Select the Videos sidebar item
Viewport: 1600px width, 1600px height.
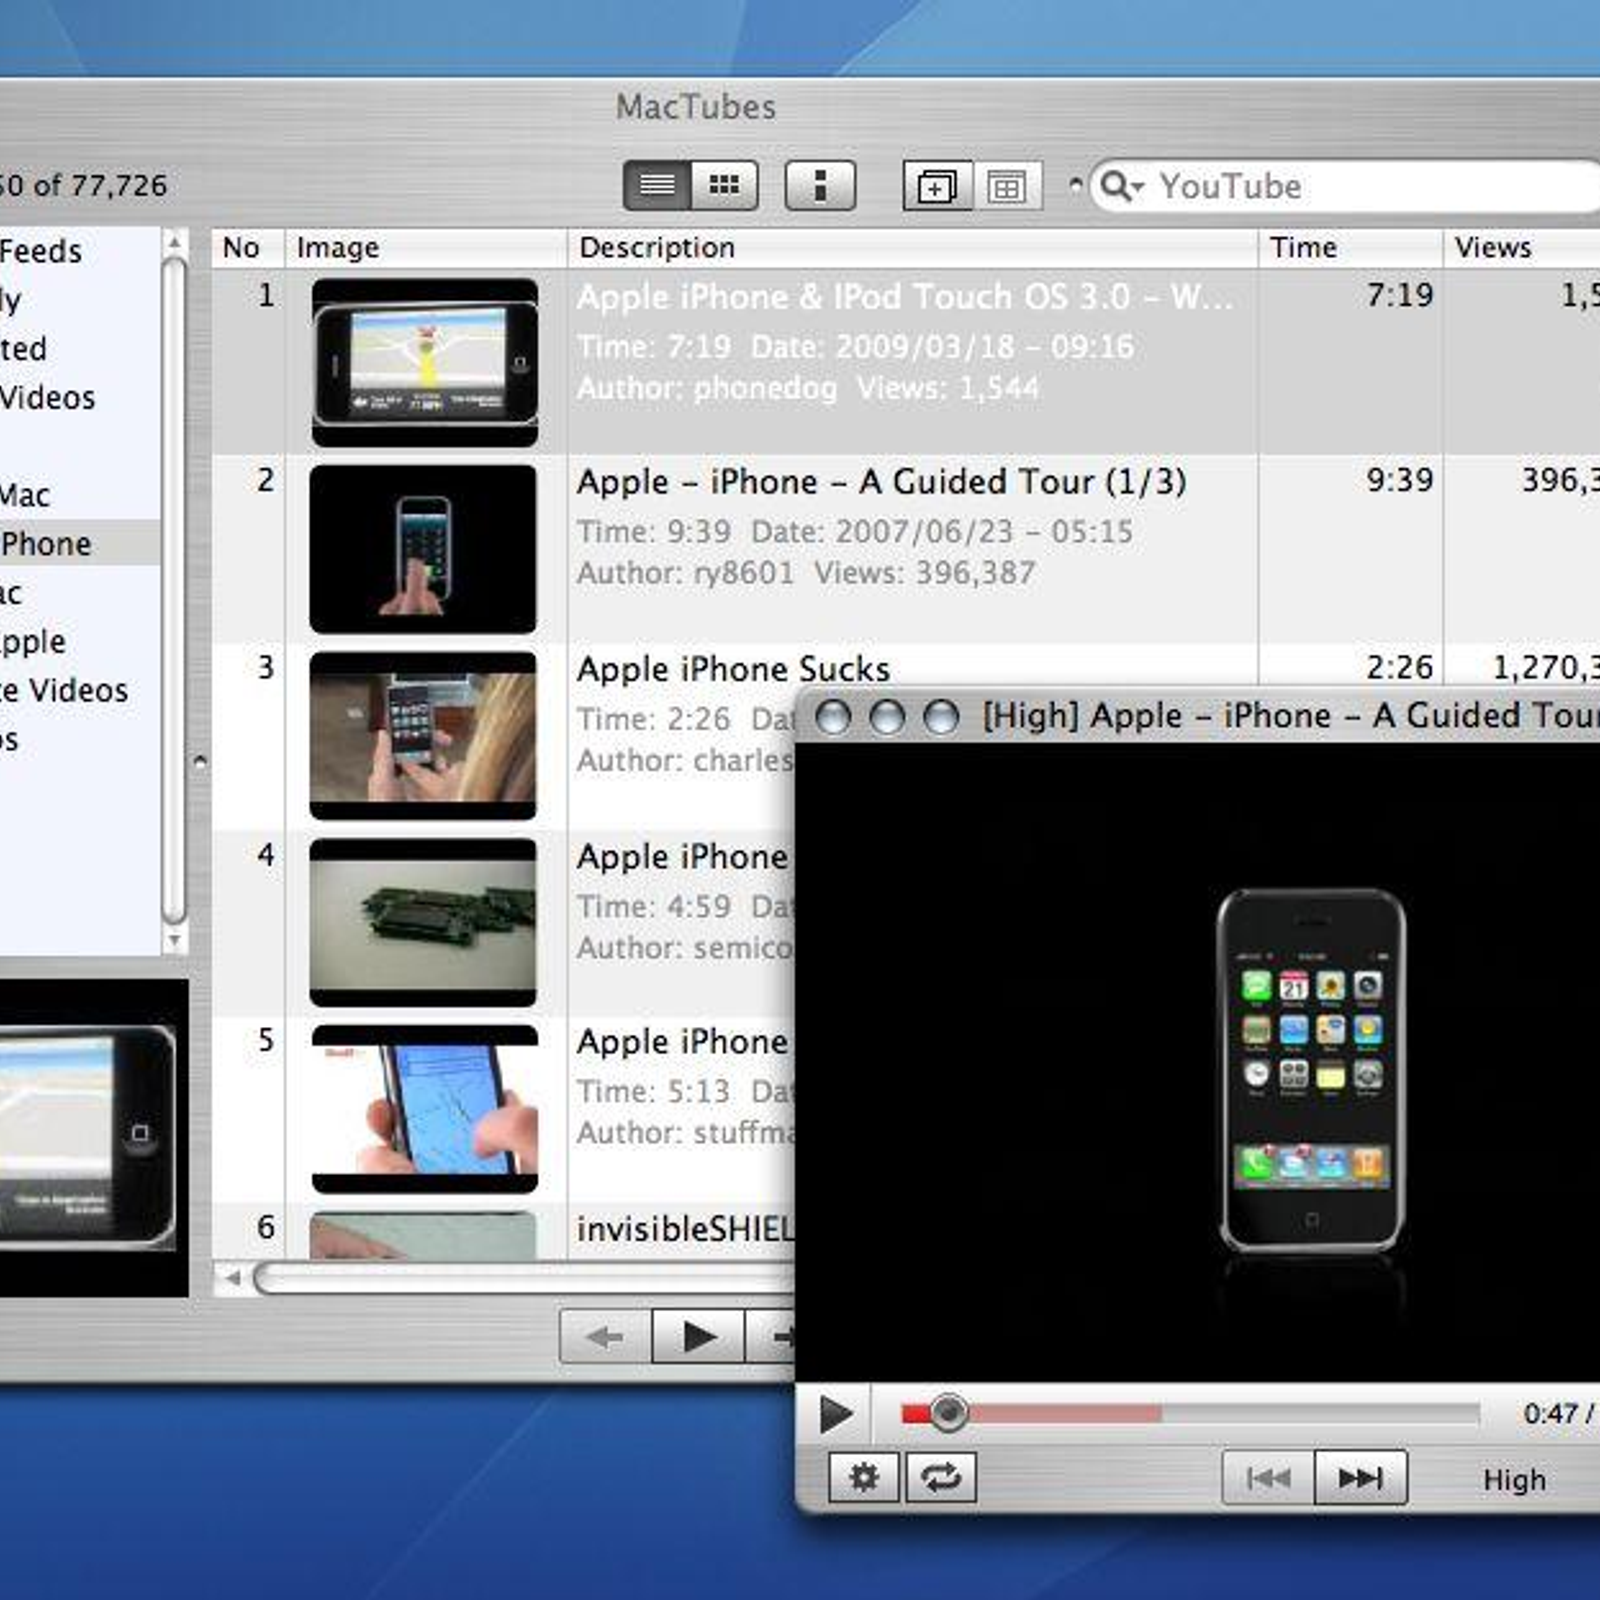pyautogui.click(x=80, y=398)
